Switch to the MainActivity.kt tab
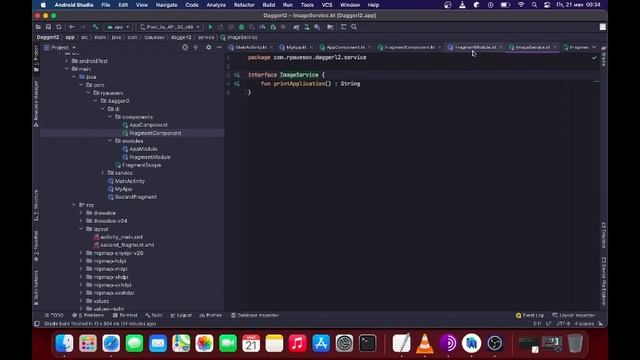Image resolution: width=640 pixels, height=360 pixels. (251, 47)
